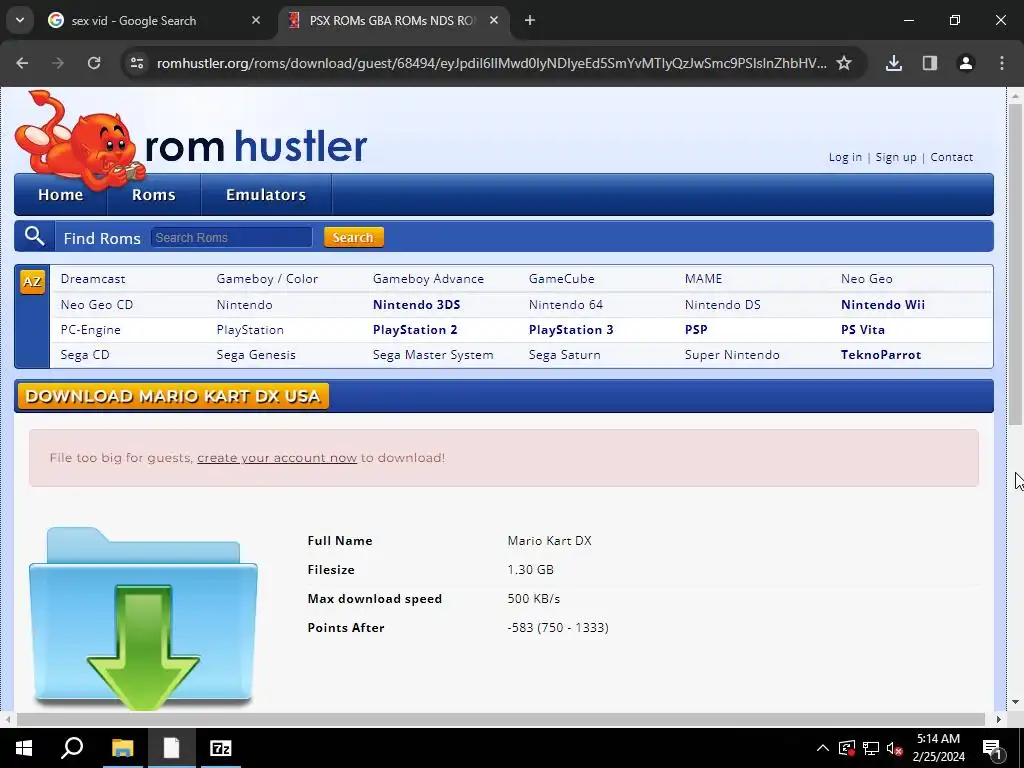
Task: Open a new tab with plus button
Action: click(x=530, y=20)
